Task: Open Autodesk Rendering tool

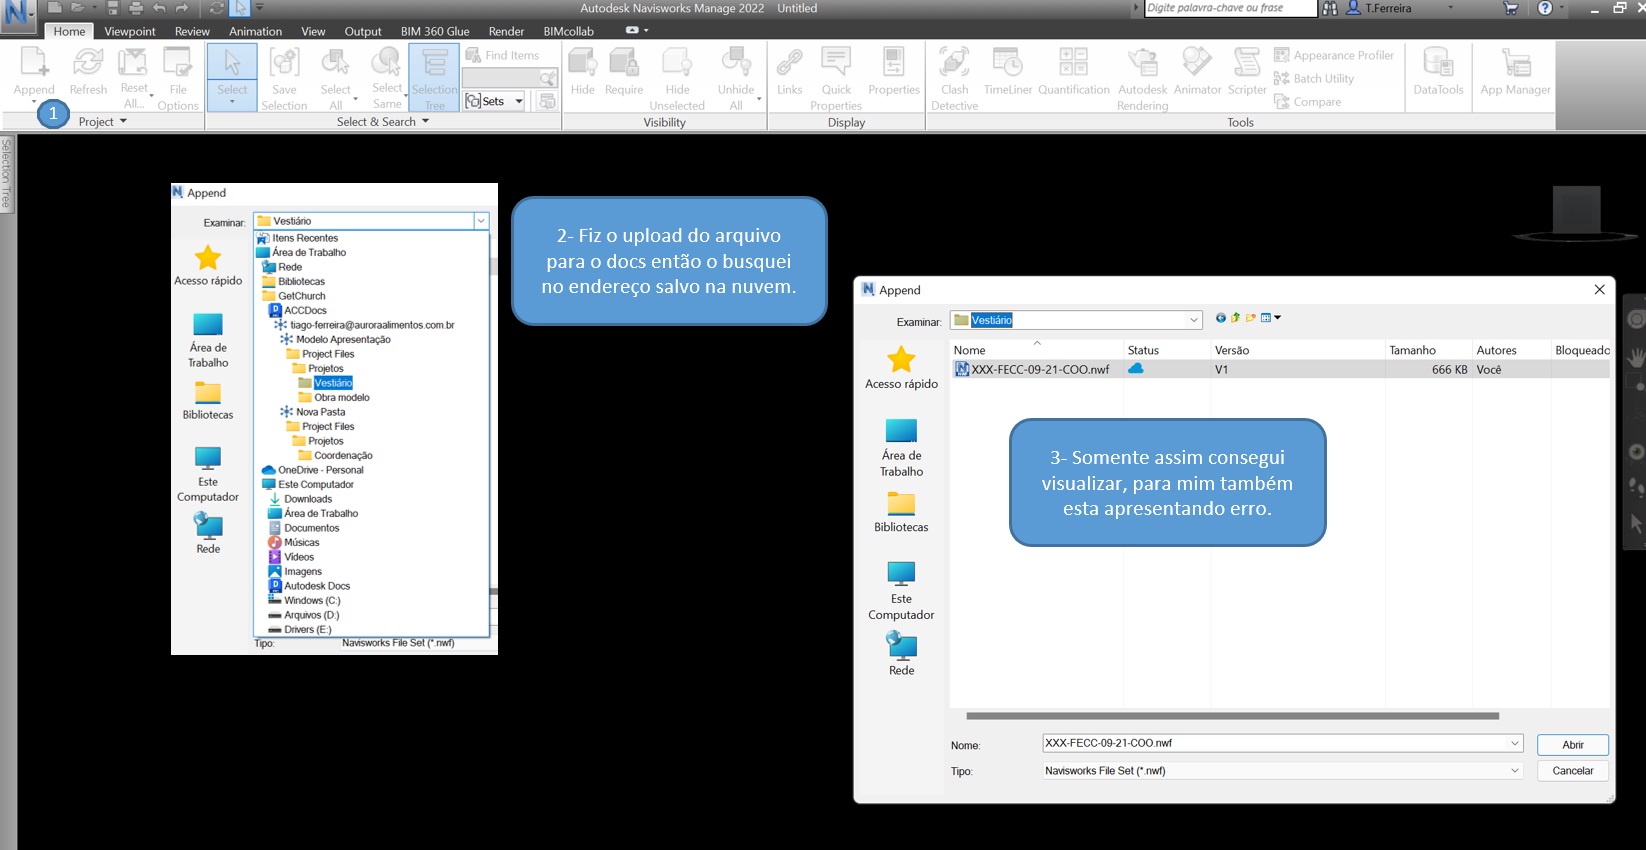Action: [x=1142, y=78]
